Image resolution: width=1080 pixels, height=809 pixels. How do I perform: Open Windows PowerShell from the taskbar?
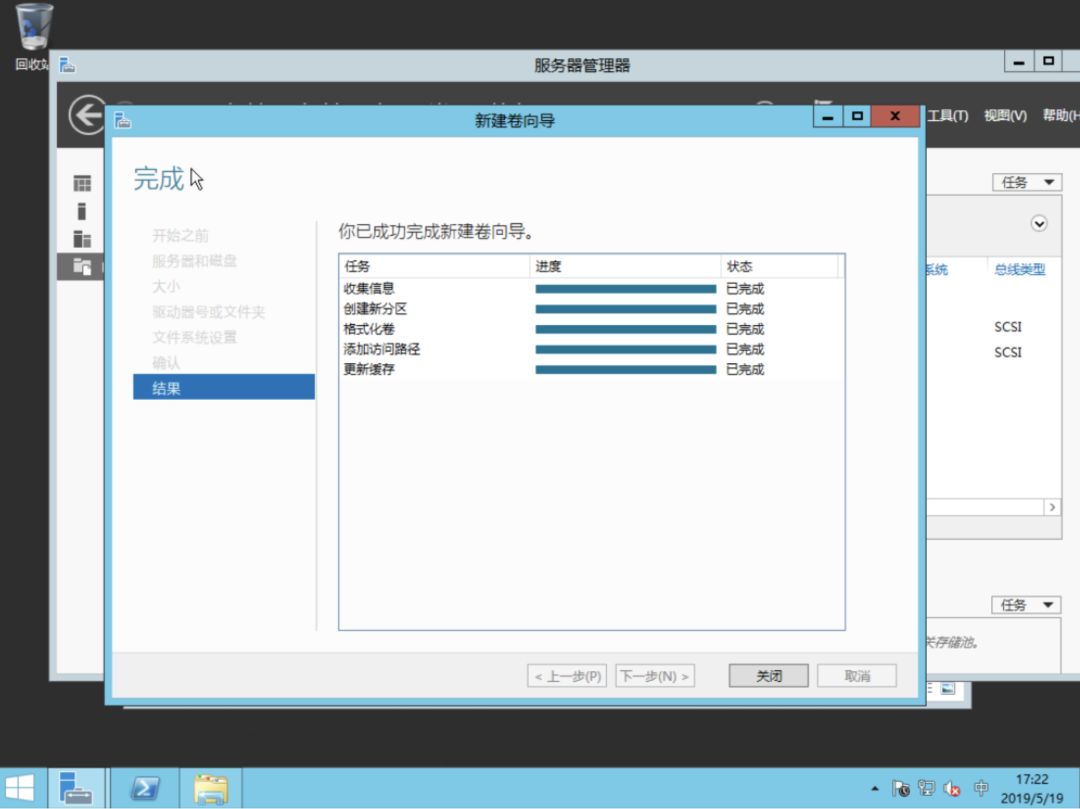pos(143,787)
